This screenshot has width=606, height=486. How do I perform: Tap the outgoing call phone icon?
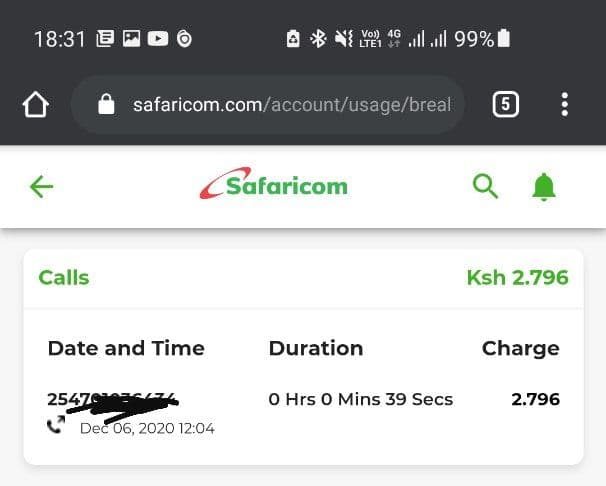coord(56,425)
